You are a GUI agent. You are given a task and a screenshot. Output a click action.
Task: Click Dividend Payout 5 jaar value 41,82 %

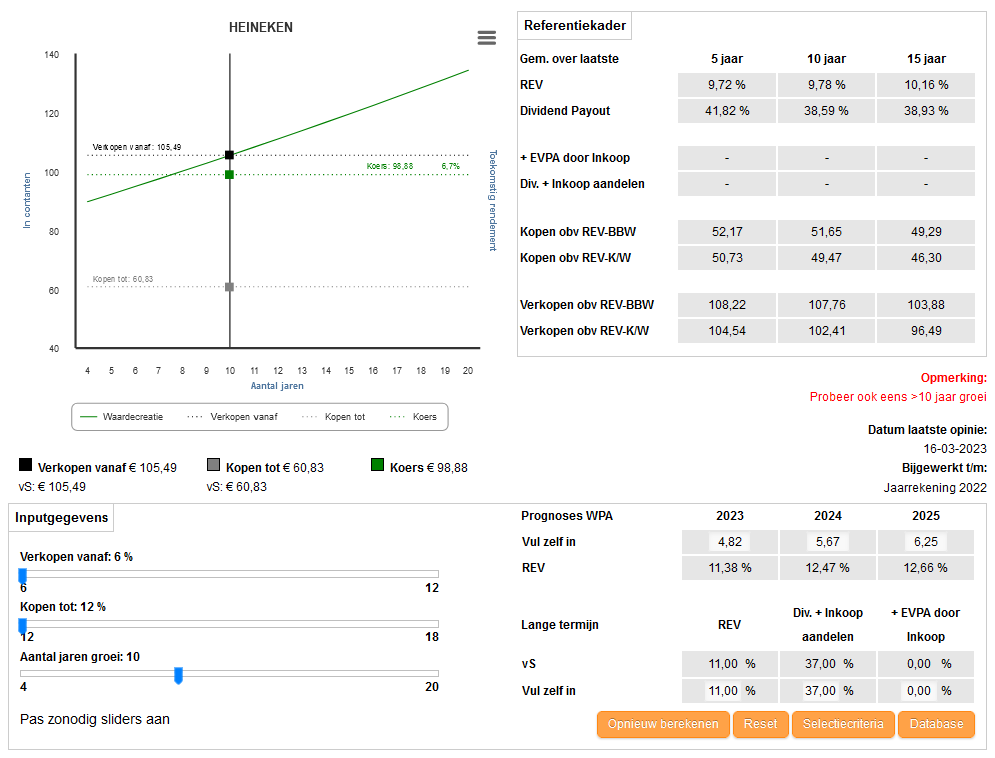727,111
